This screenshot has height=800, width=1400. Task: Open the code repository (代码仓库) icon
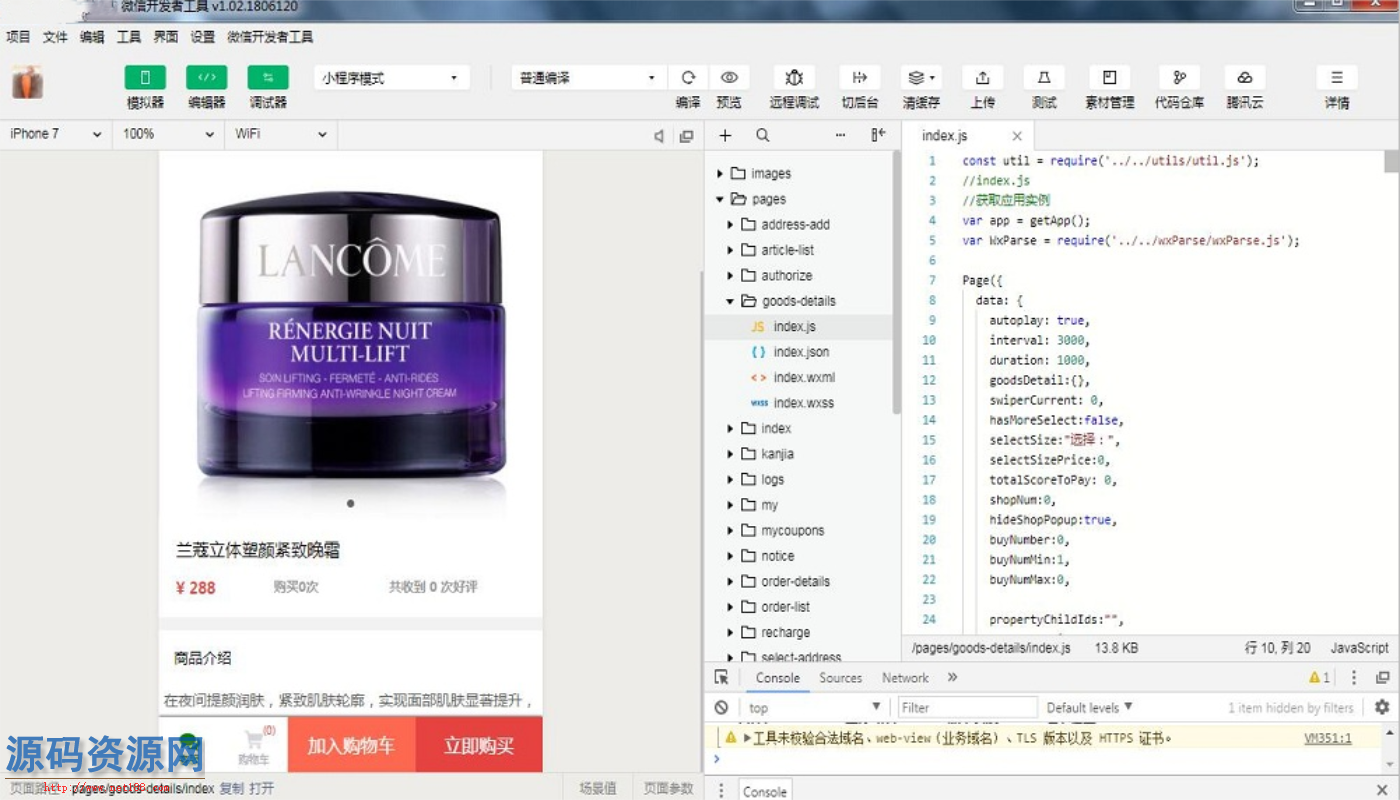coord(1179,78)
